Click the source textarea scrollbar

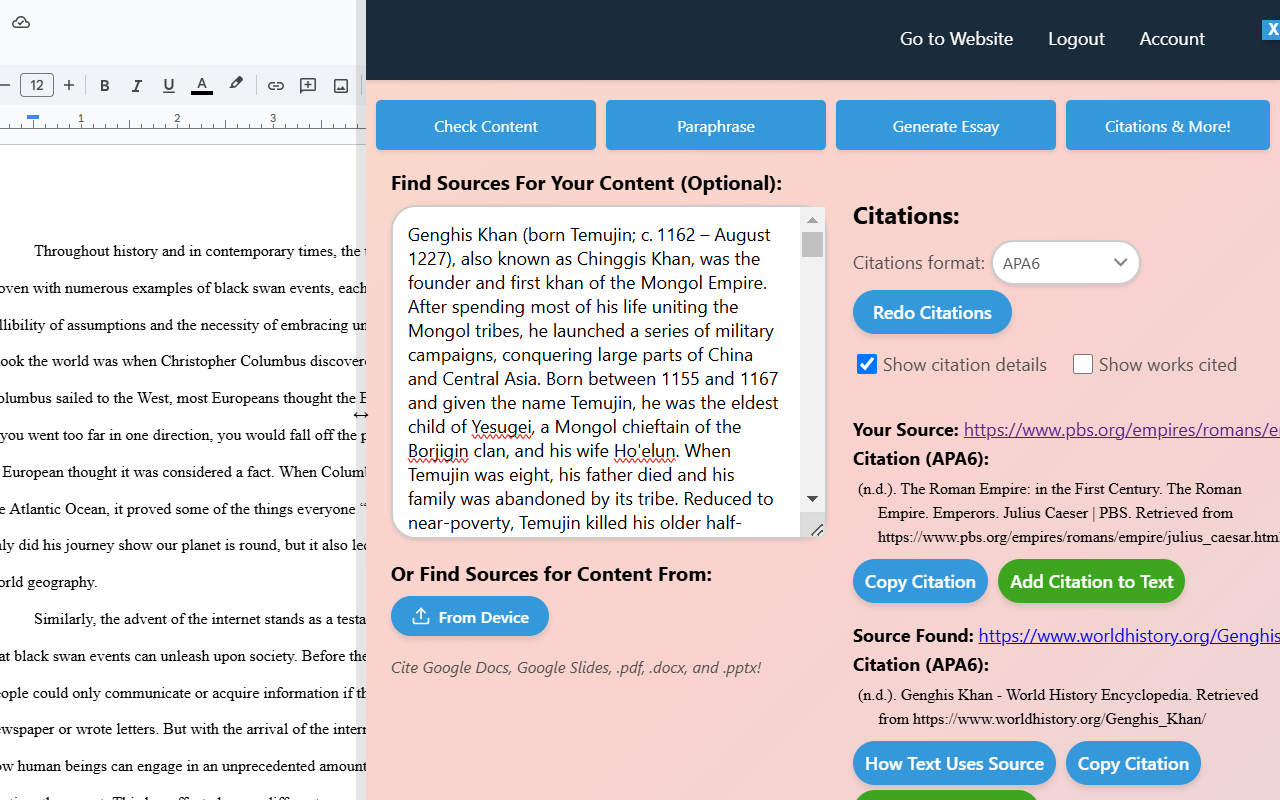(811, 240)
